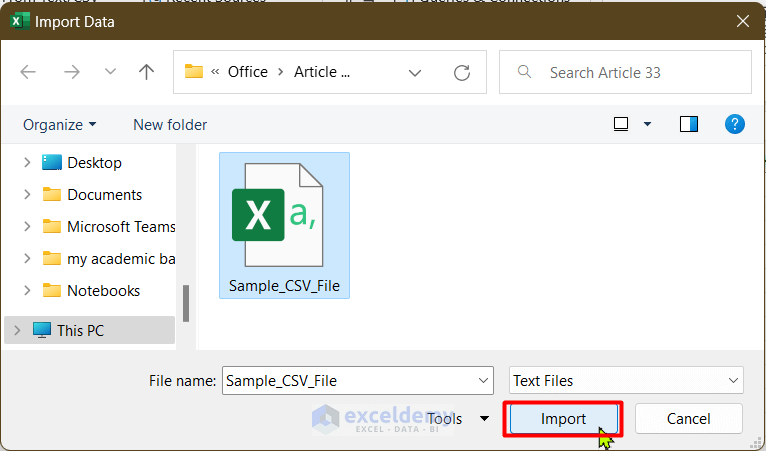Click the change view layout icon
The height and width of the screenshot is (451, 766).
point(621,124)
